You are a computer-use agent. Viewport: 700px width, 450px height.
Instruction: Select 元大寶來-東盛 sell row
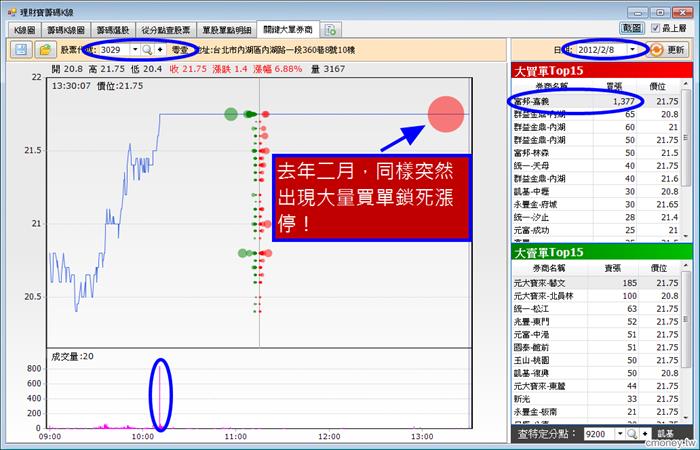tap(596, 386)
